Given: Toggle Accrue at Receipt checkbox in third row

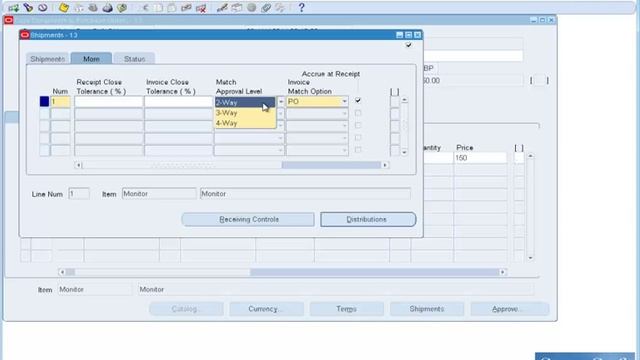Looking at the screenshot, I should [x=358, y=125].
